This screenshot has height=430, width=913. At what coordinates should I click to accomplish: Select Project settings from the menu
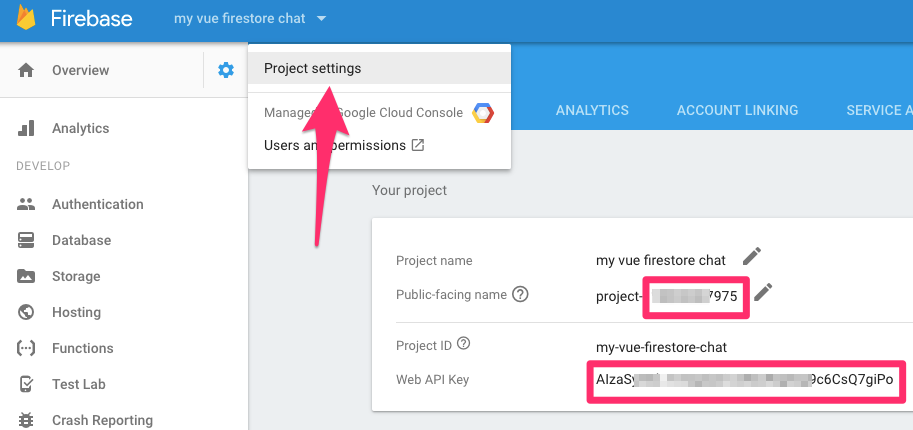tap(312, 68)
